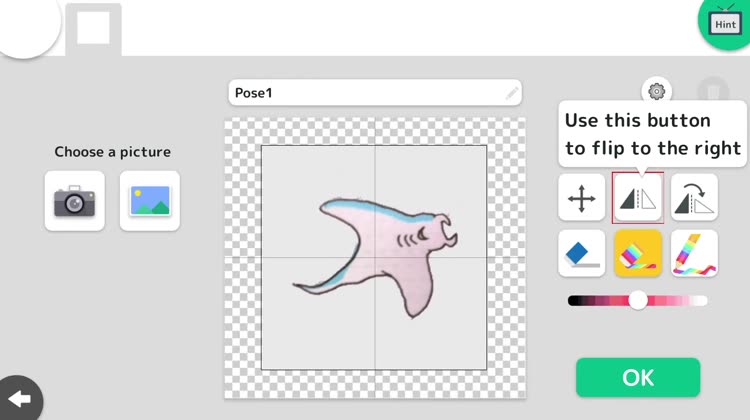Click the color slider's white handle
Screen dimensions: 750x420
[637, 300]
